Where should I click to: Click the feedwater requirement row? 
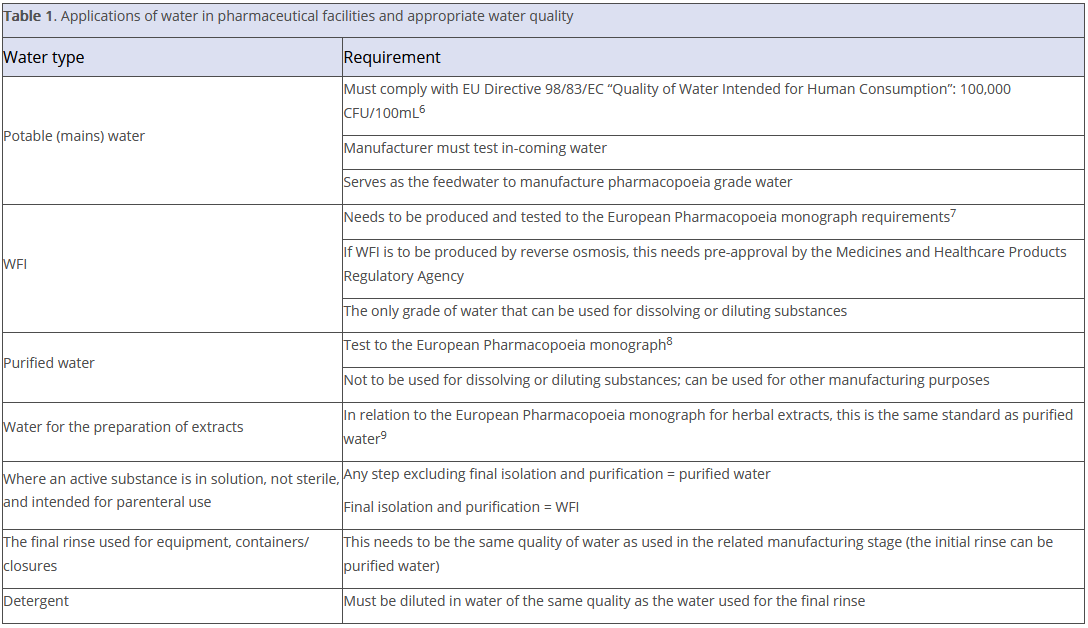(x=568, y=183)
